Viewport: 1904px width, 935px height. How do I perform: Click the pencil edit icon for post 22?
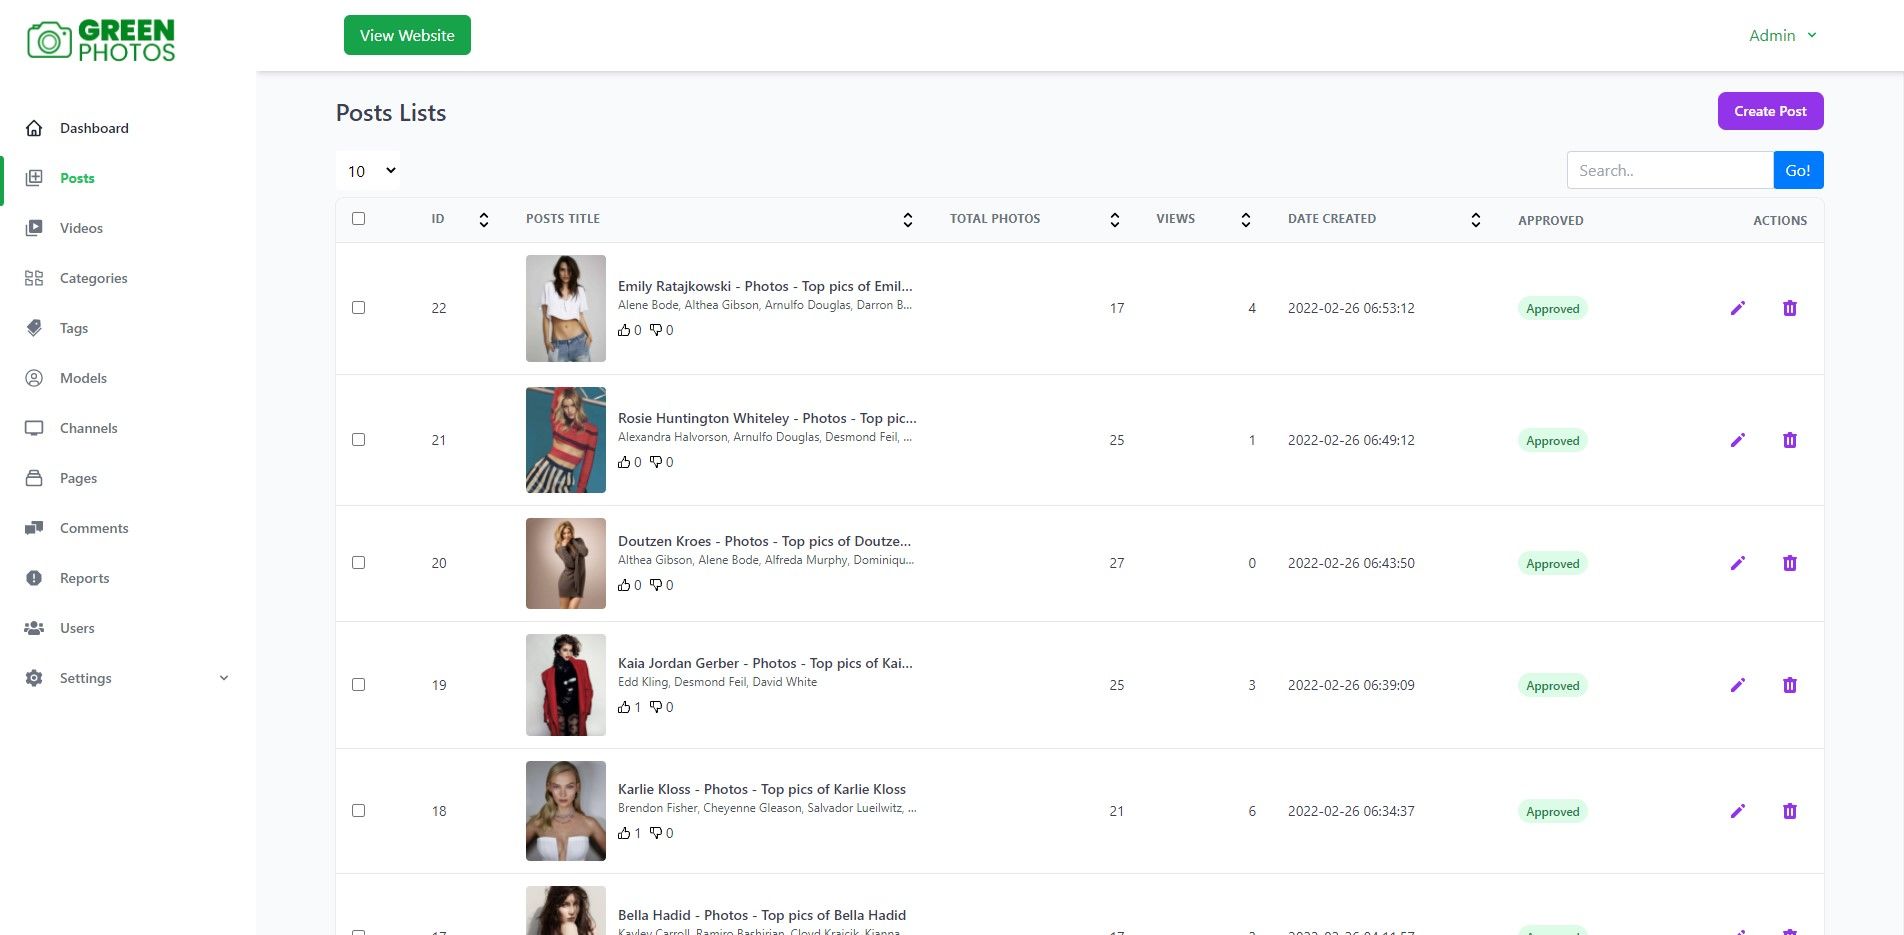pos(1737,308)
